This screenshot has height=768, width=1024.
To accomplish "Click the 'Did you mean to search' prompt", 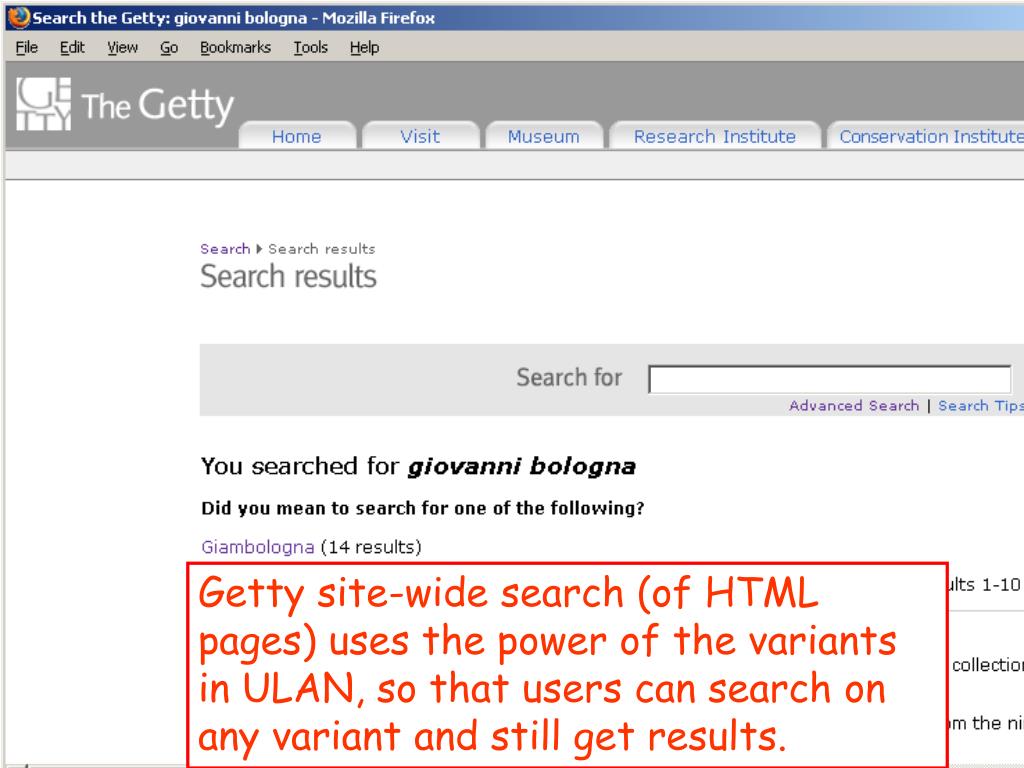I will pyautogui.click(x=423, y=508).
